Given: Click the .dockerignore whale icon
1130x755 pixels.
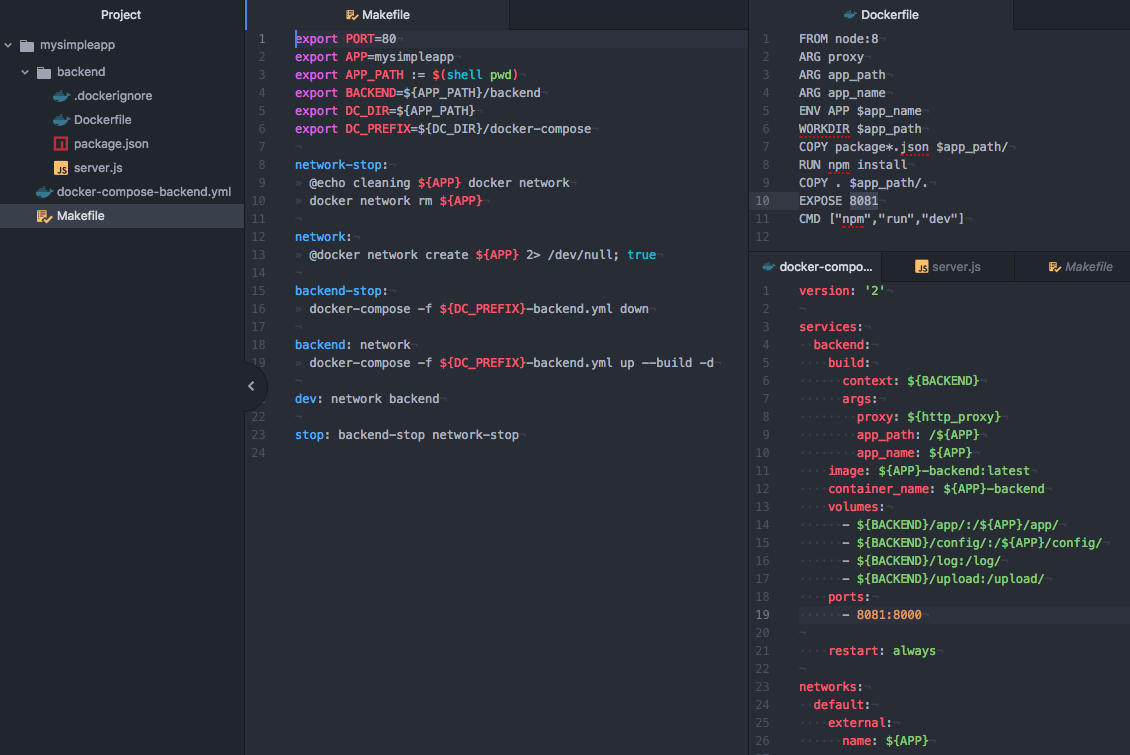Looking at the screenshot, I should click(x=61, y=96).
